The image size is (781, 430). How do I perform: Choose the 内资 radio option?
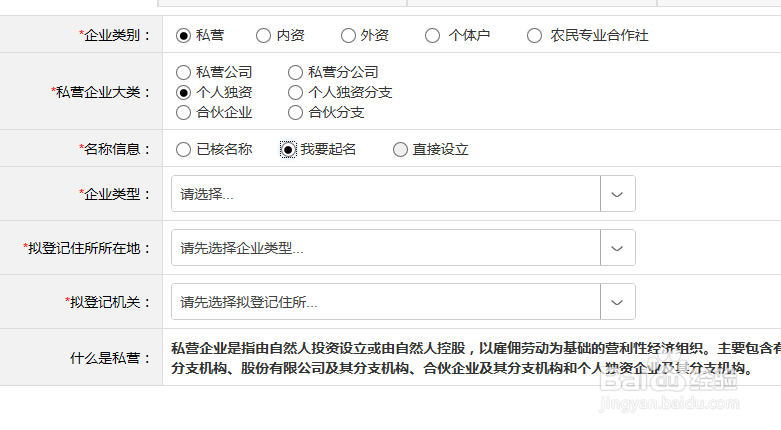(263, 36)
